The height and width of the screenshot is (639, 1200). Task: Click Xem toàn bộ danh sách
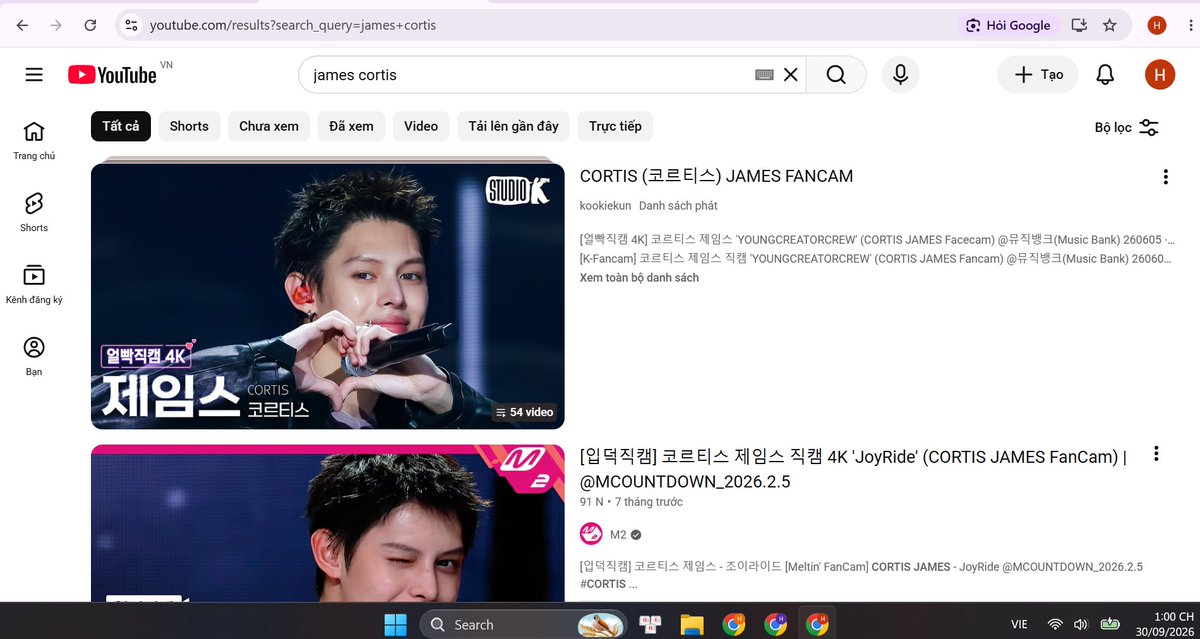[639, 277]
